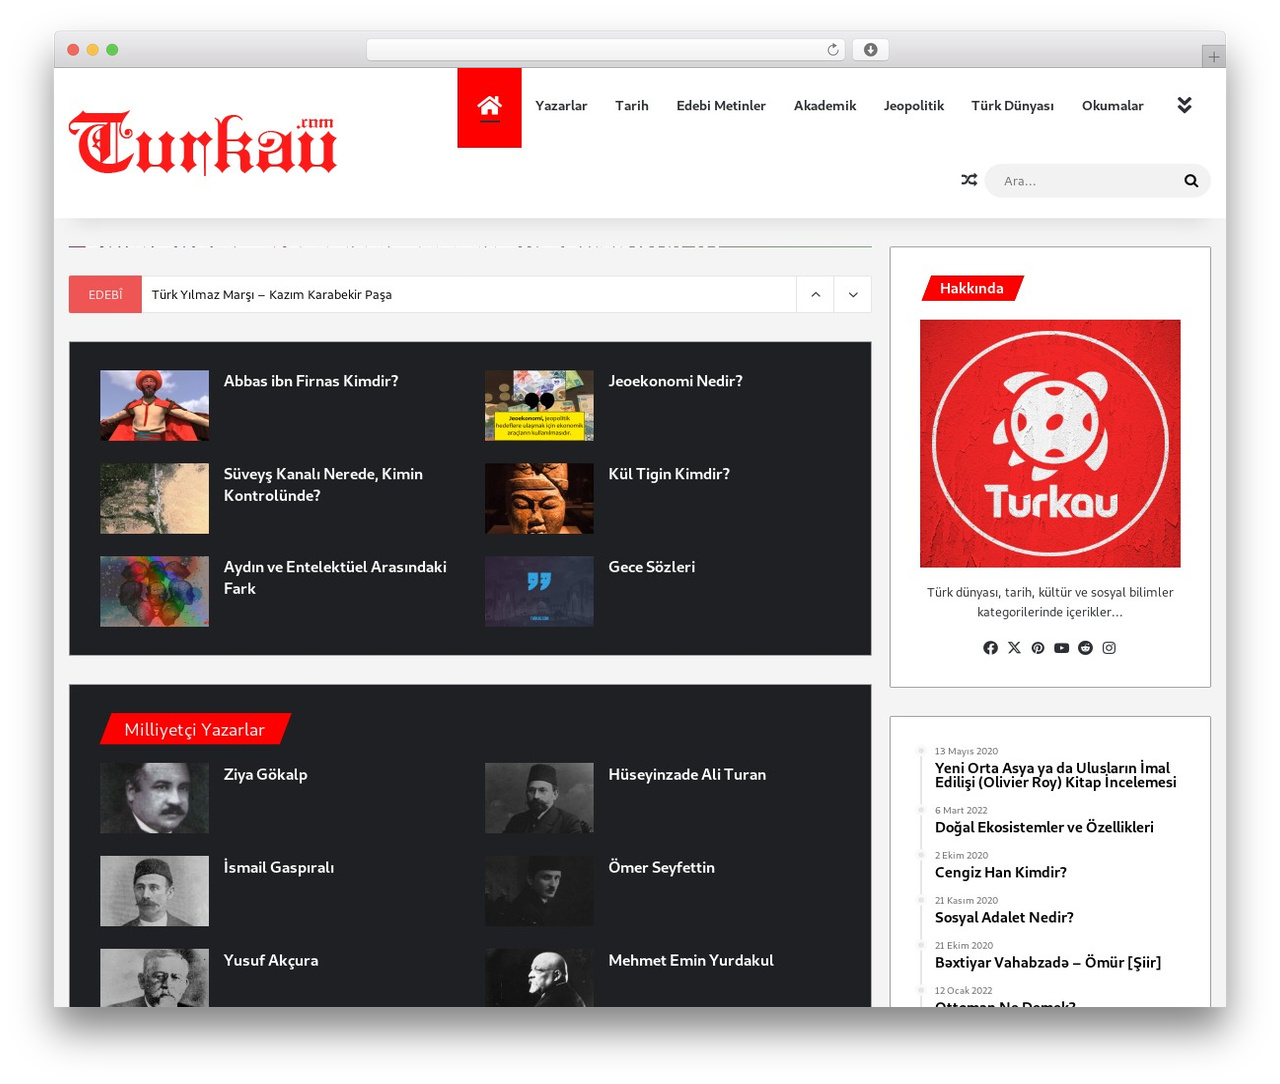The width and height of the screenshot is (1280, 1084).
Task: Reload page using browser refresh icon
Action: [833, 50]
